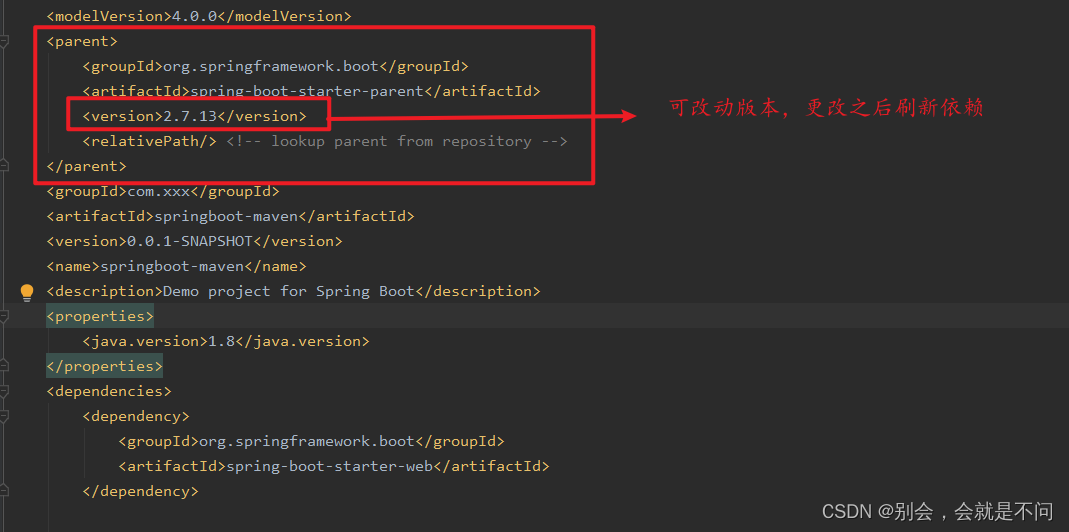Click the highlighted closing </properties> tag
Image resolution: width=1069 pixels, height=532 pixels.
pos(104,366)
